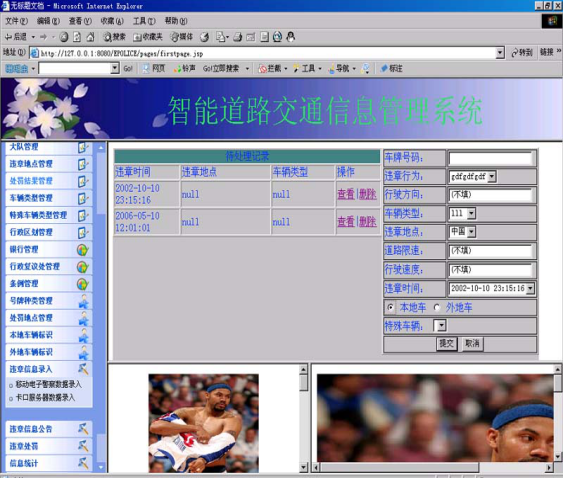Click the basketball player photo thumbnail
Image resolution: width=563 pixels, height=479 pixels.
[x=204, y=423]
